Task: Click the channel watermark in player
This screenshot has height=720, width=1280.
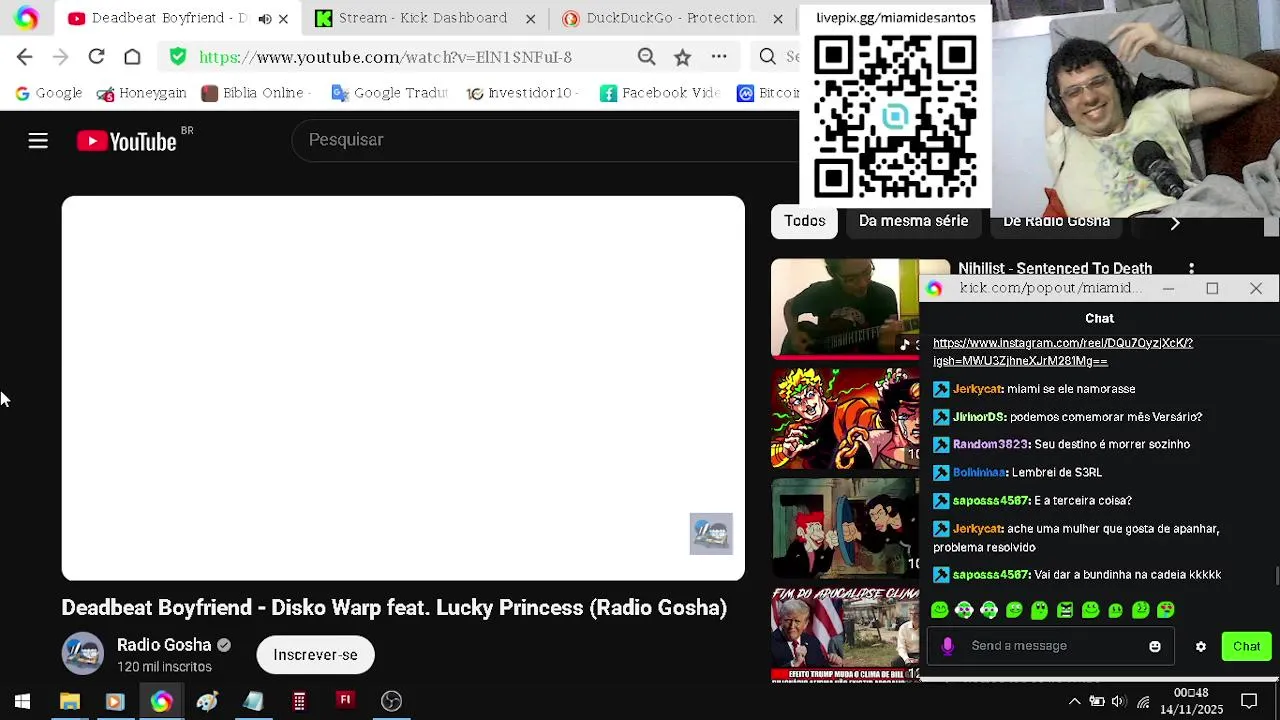Action: point(711,534)
